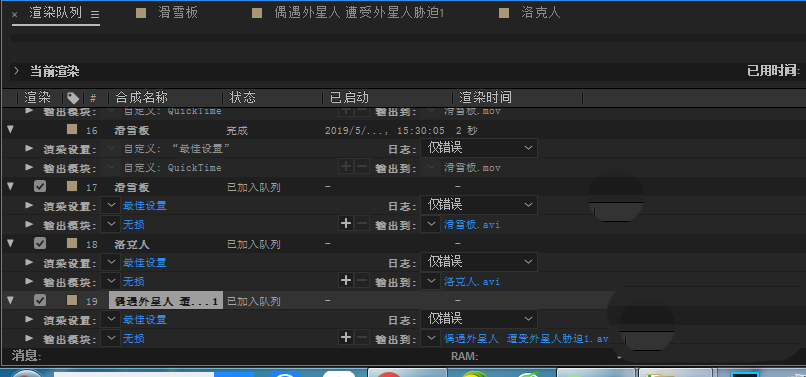The height and width of the screenshot is (377, 806).
Task: Click the label tag column header icon
Action: 74,98
